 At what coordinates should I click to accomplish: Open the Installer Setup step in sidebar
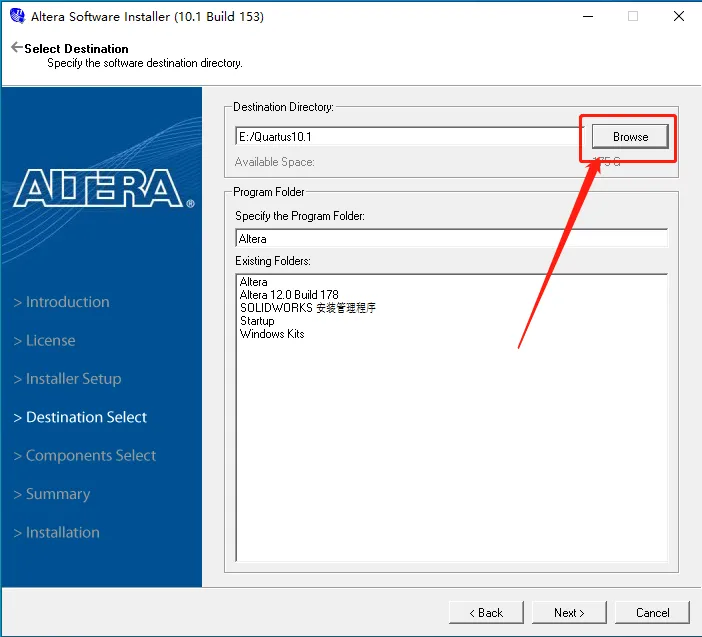tap(67, 379)
